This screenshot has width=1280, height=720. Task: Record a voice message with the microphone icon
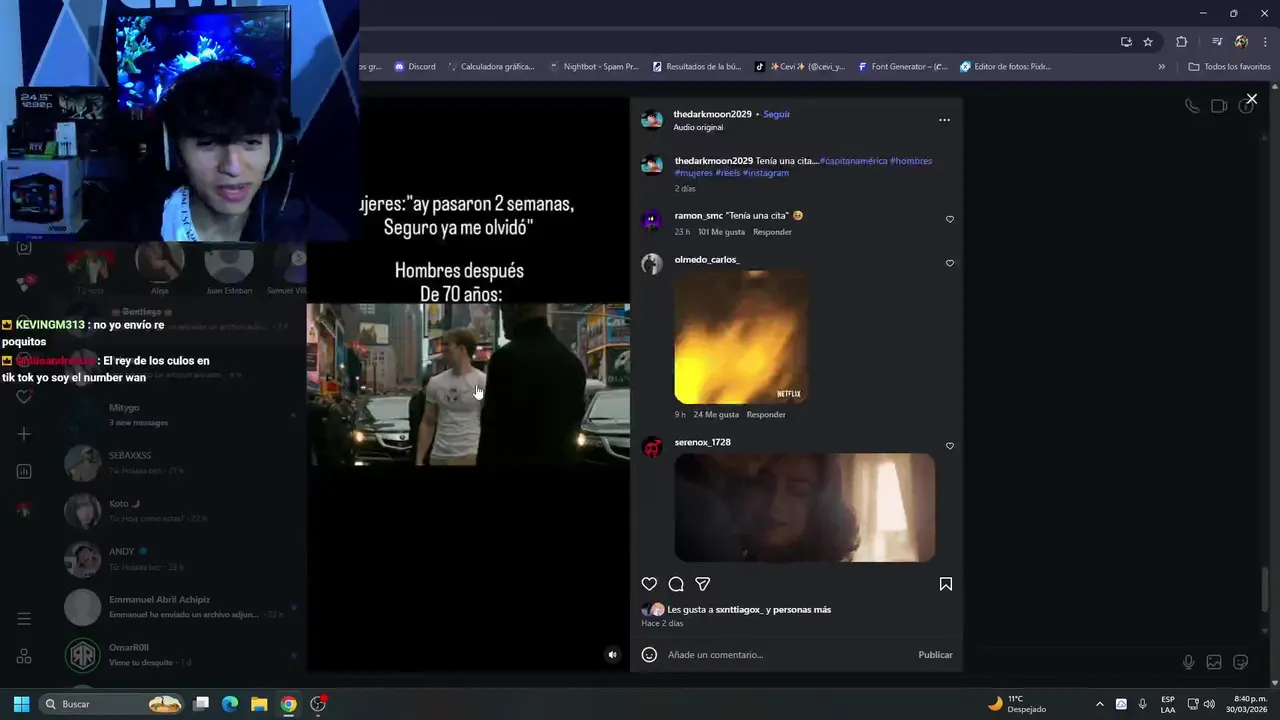(x=1188, y=662)
